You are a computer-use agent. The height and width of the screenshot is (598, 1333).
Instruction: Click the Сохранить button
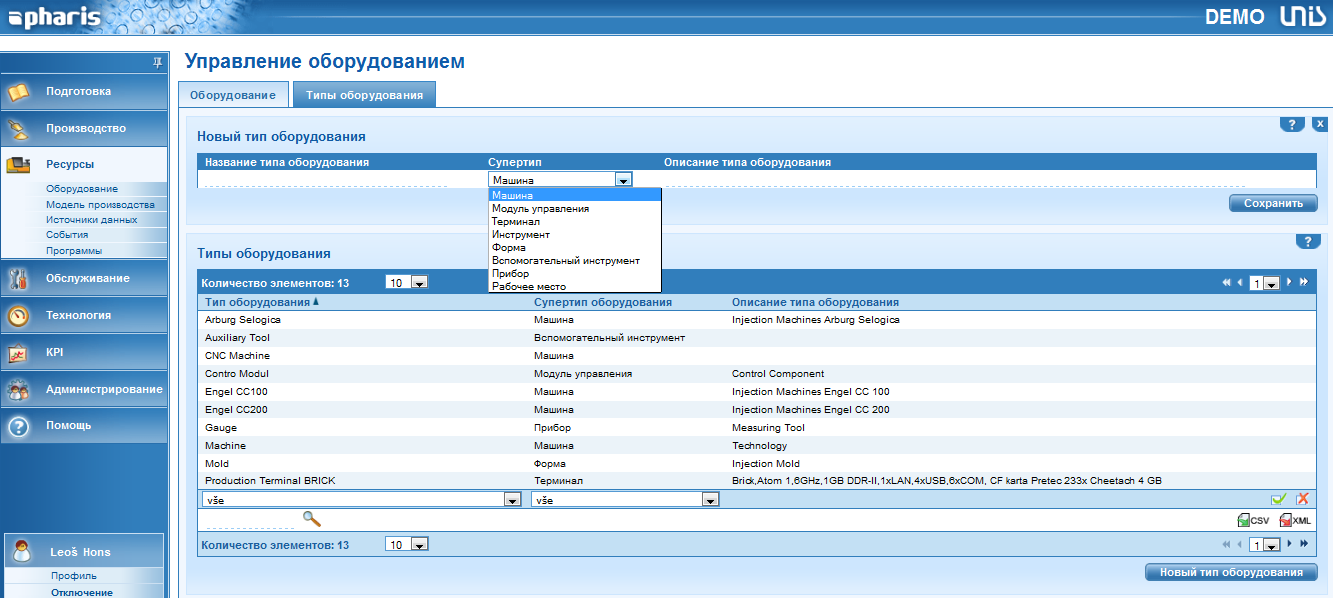click(x=1273, y=203)
